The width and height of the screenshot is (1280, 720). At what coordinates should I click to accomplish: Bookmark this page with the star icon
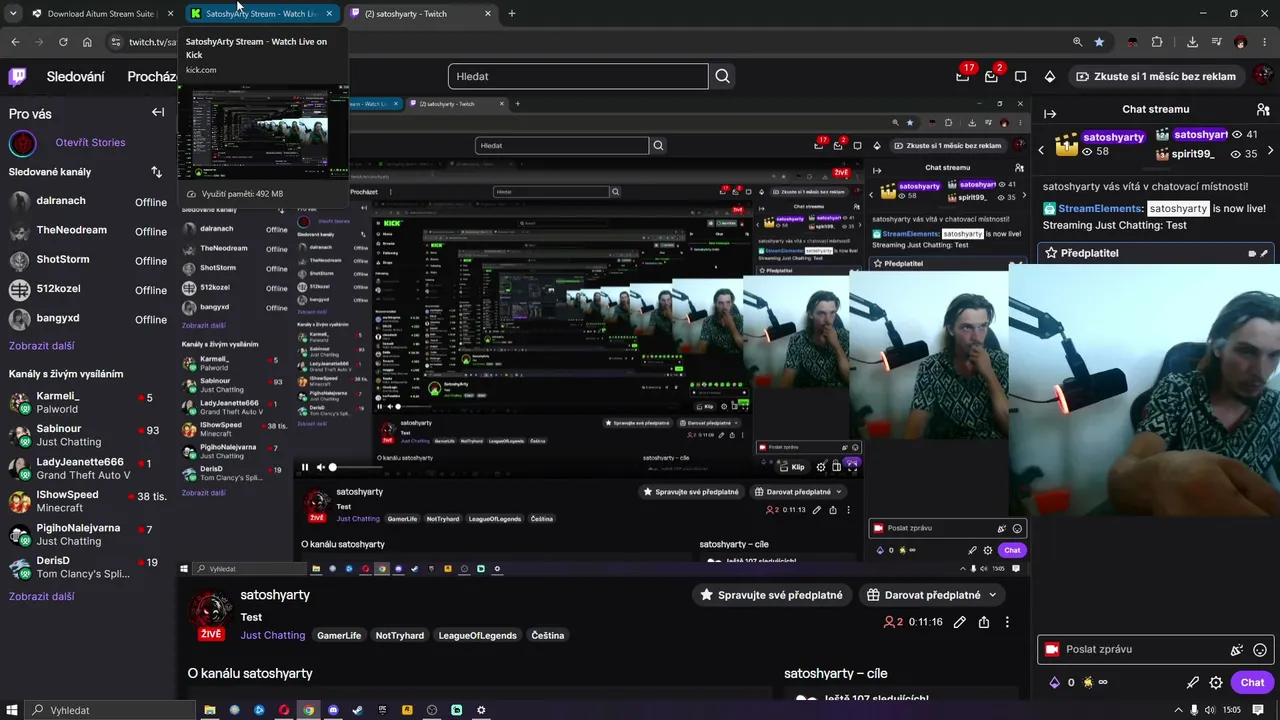pos(1099,42)
